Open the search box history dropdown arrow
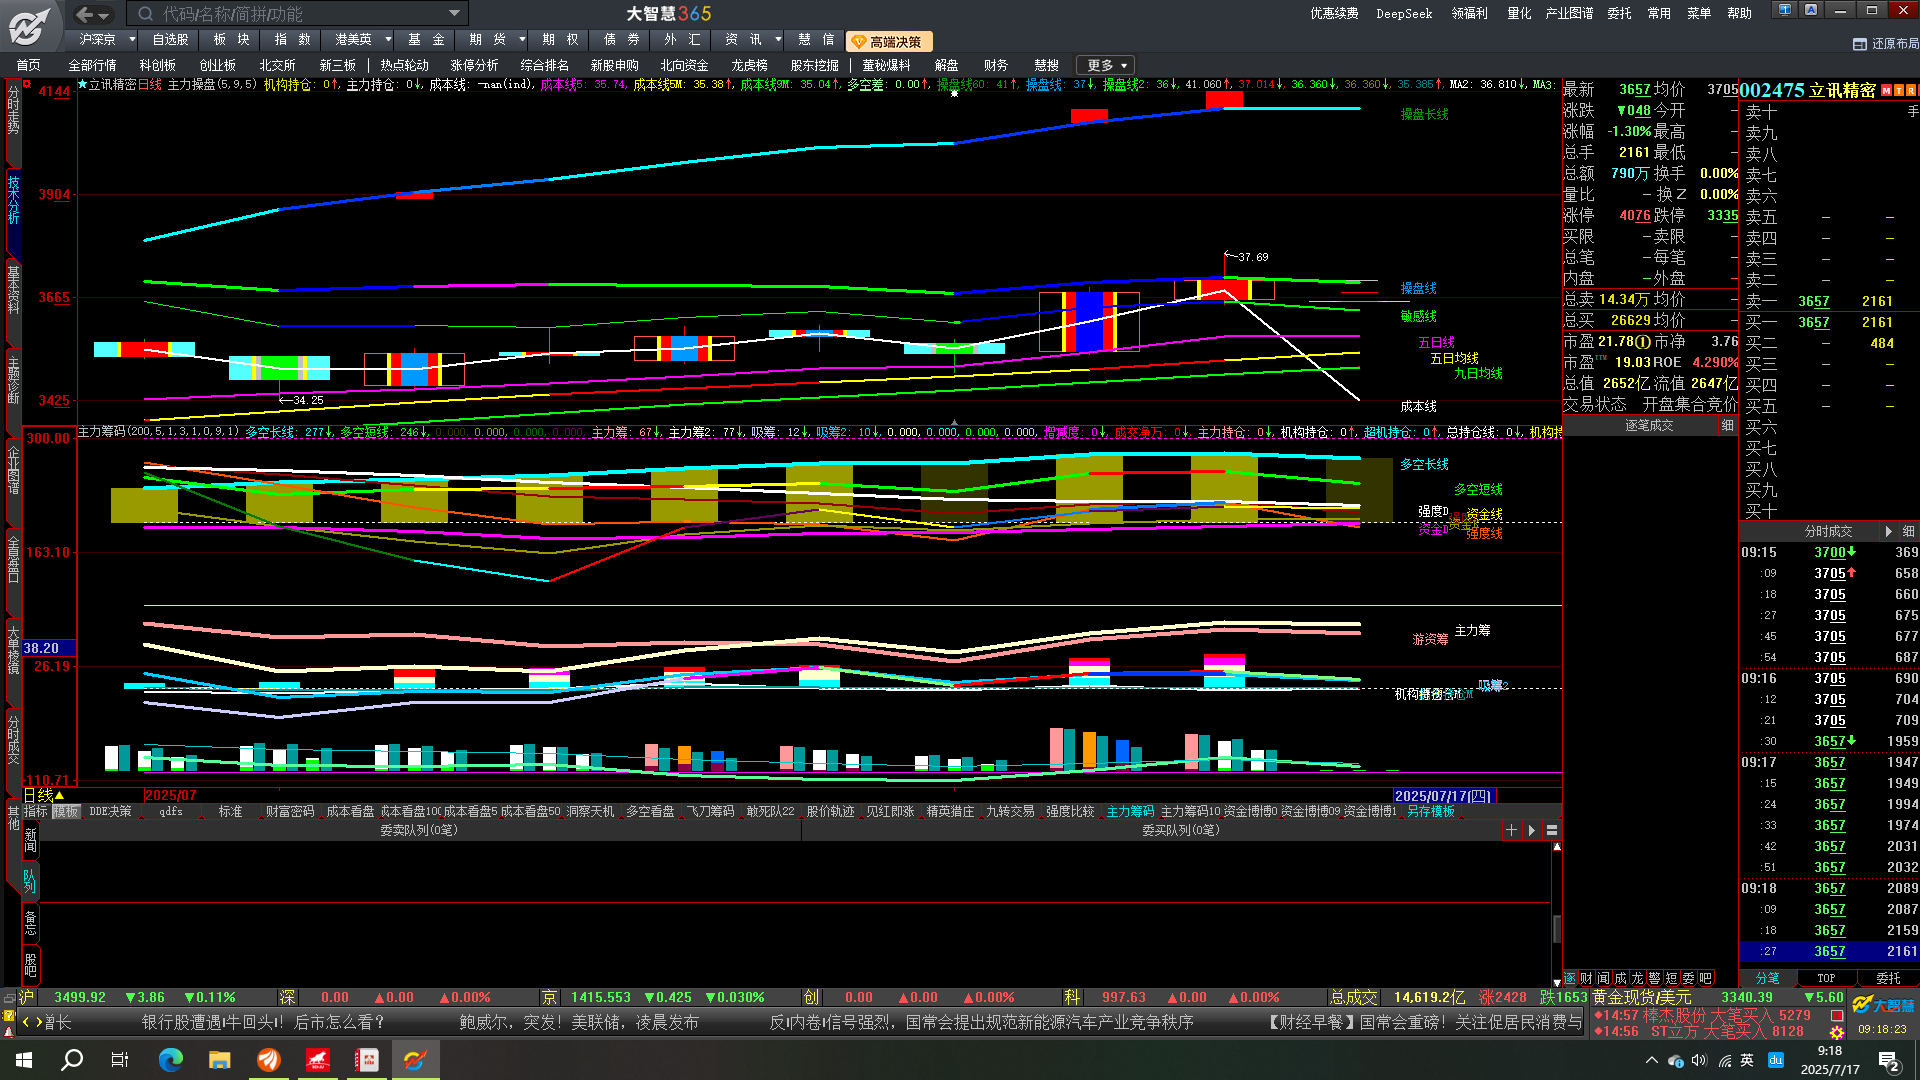 coord(455,14)
